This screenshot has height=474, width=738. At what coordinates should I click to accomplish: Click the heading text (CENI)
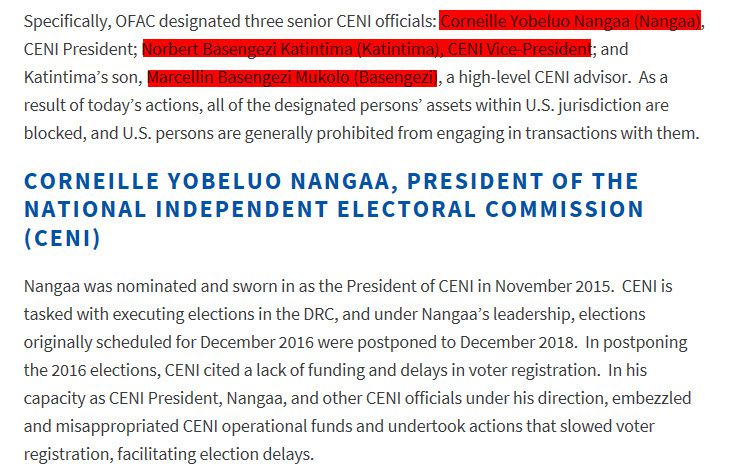[62, 238]
